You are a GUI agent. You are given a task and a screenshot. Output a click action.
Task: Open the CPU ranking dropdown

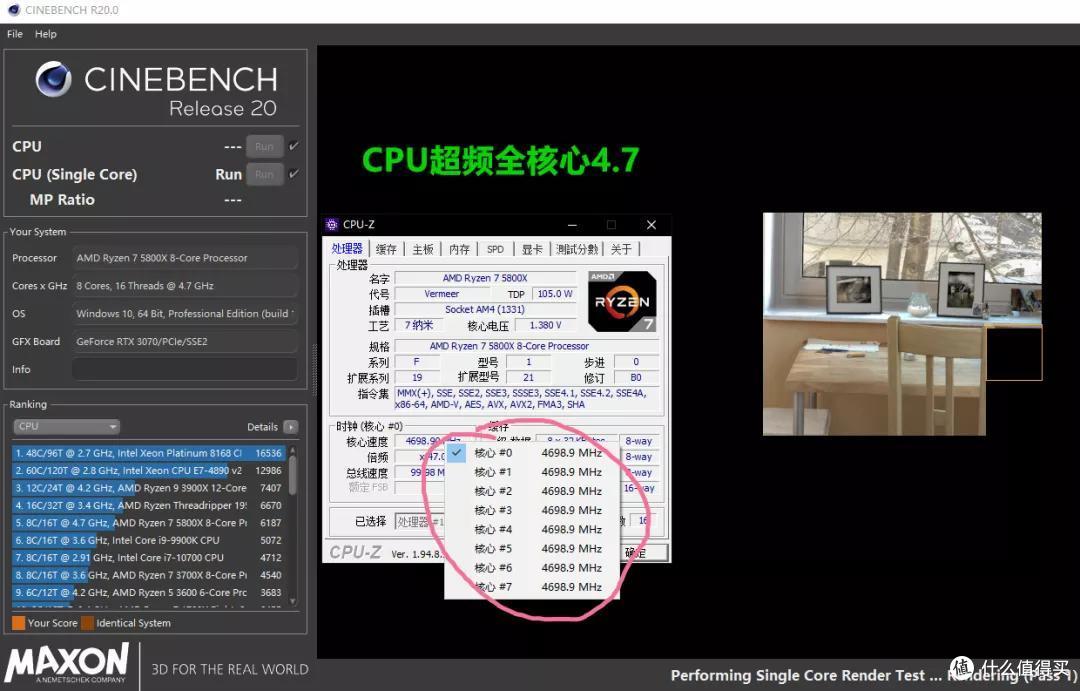click(x=66, y=426)
